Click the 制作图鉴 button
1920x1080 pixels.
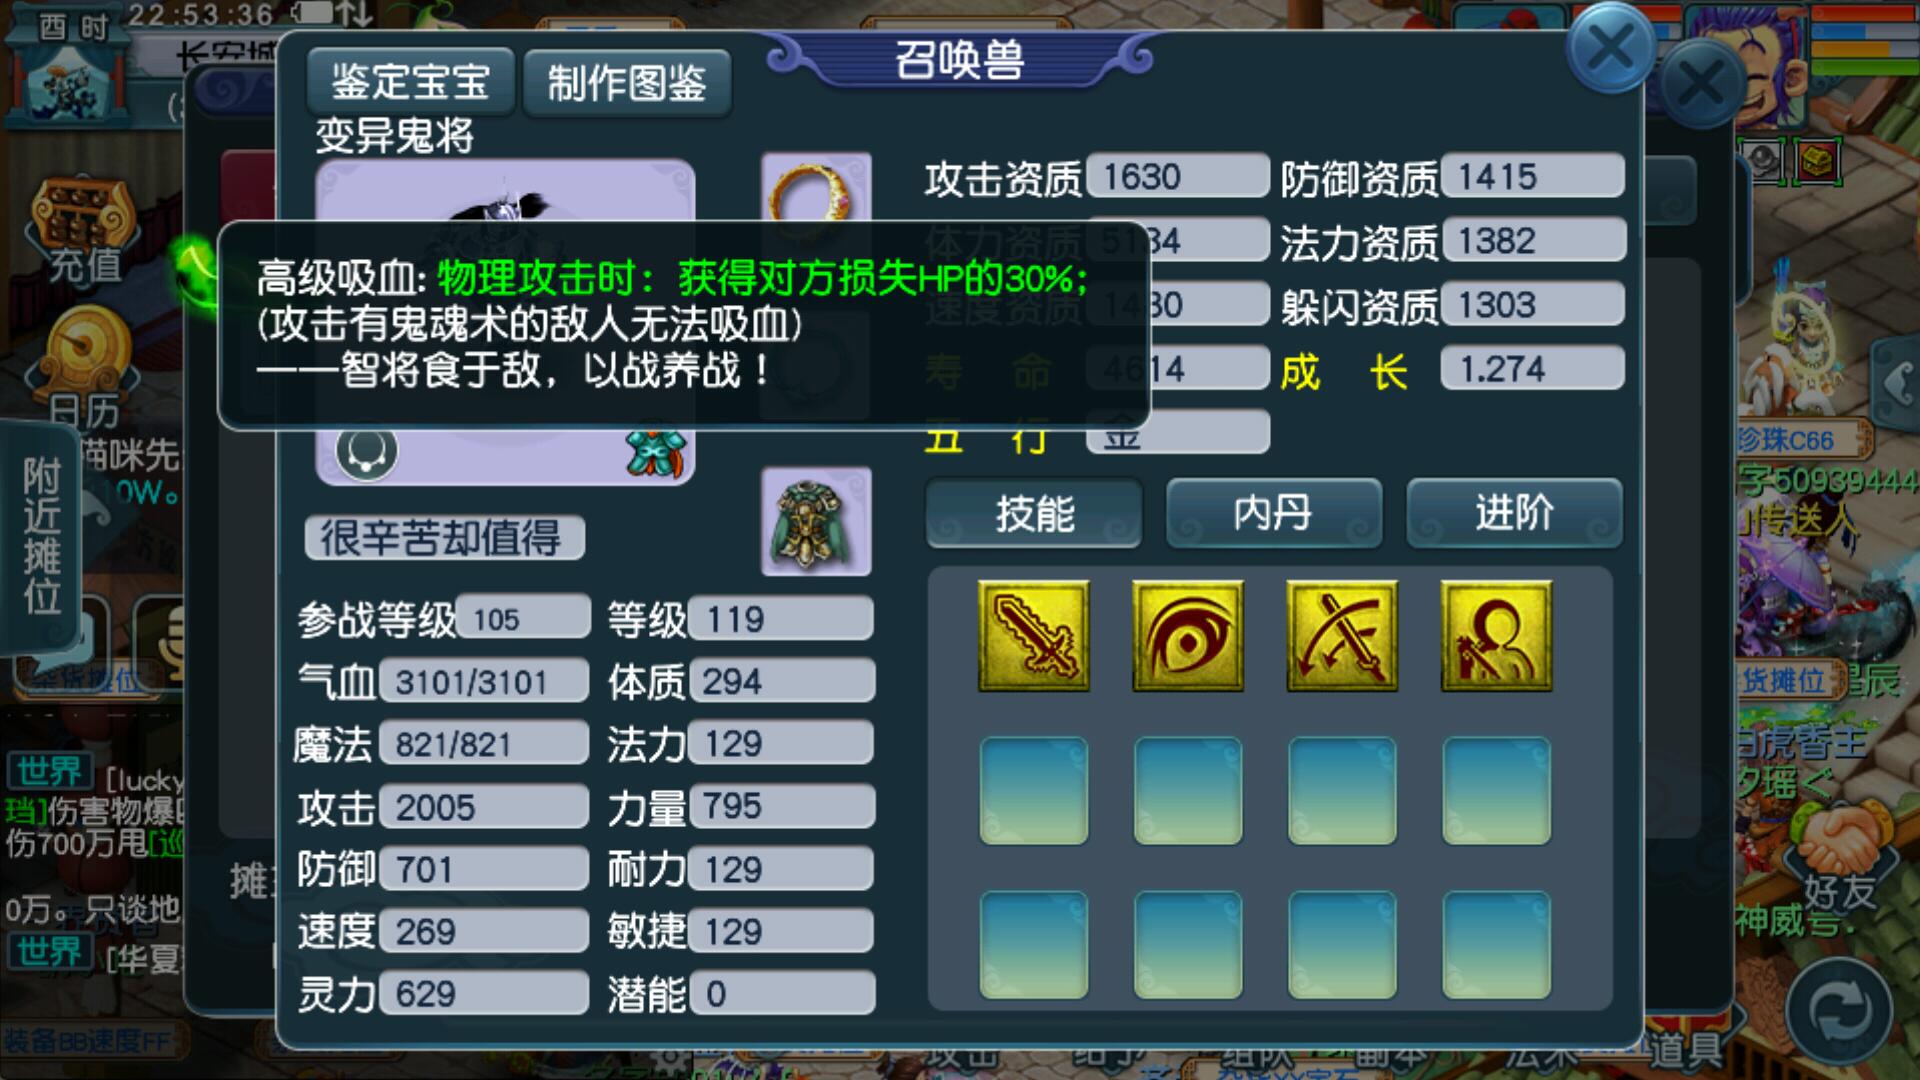pyautogui.click(x=627, y=82)
